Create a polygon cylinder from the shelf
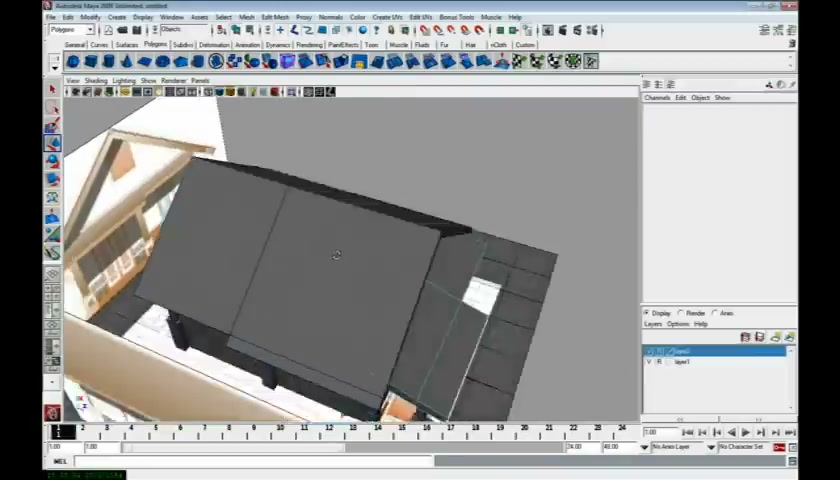This screenshot has width=840, height=480. (x=109, y=62)
